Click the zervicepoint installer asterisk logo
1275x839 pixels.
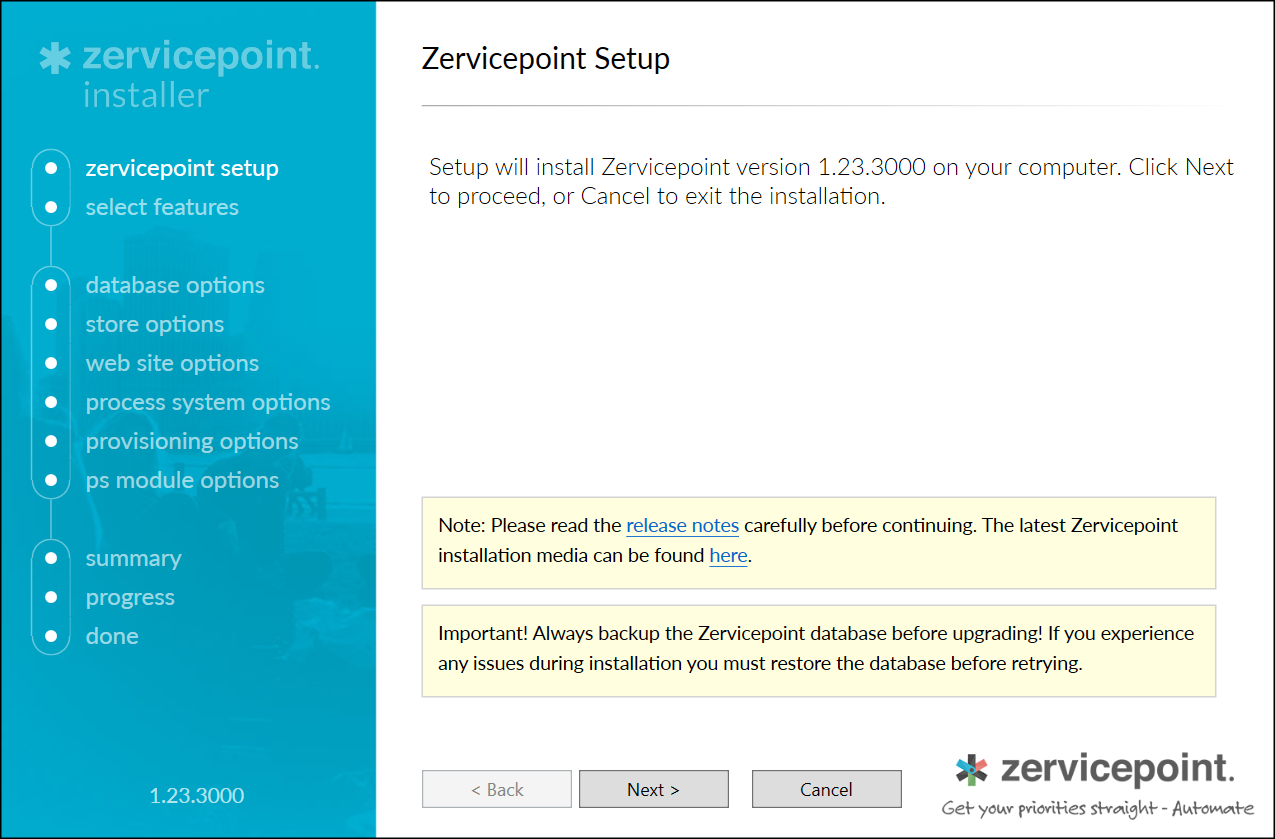click(x=54, y=58)
